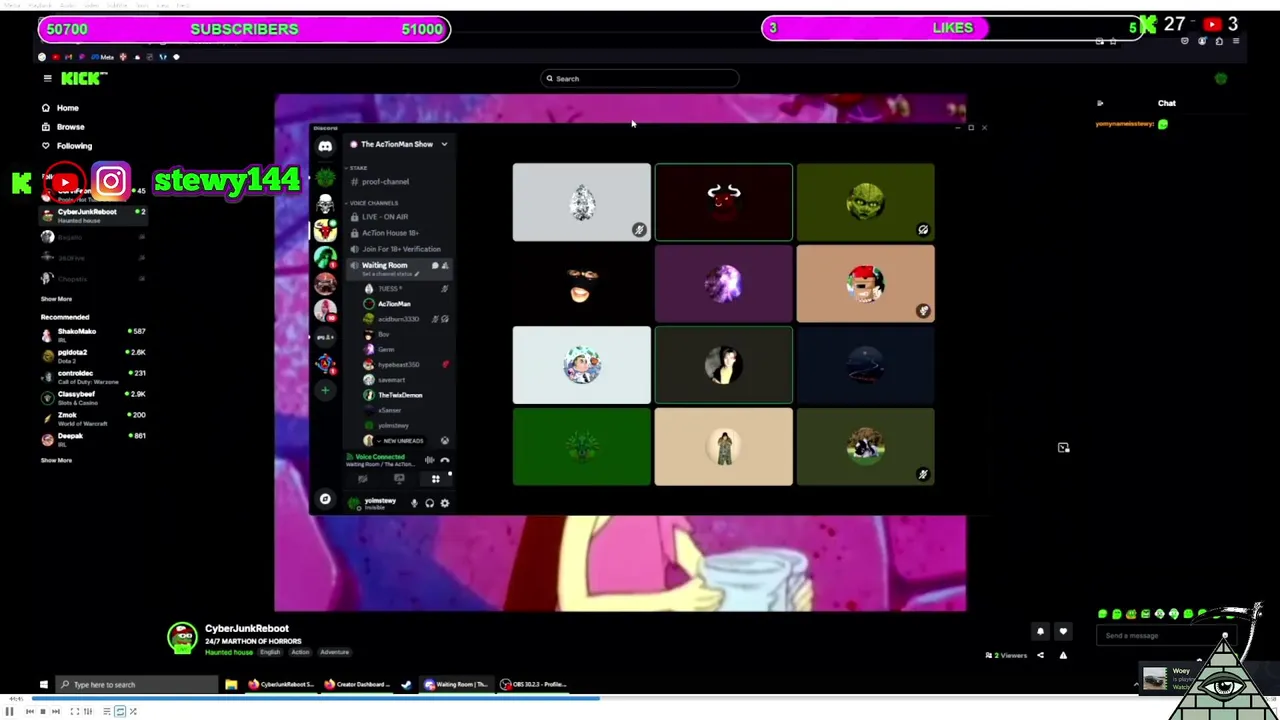Toggle Discord microphone mute
The height and width of the screenshot is (720, 1280).
(414, 503)
